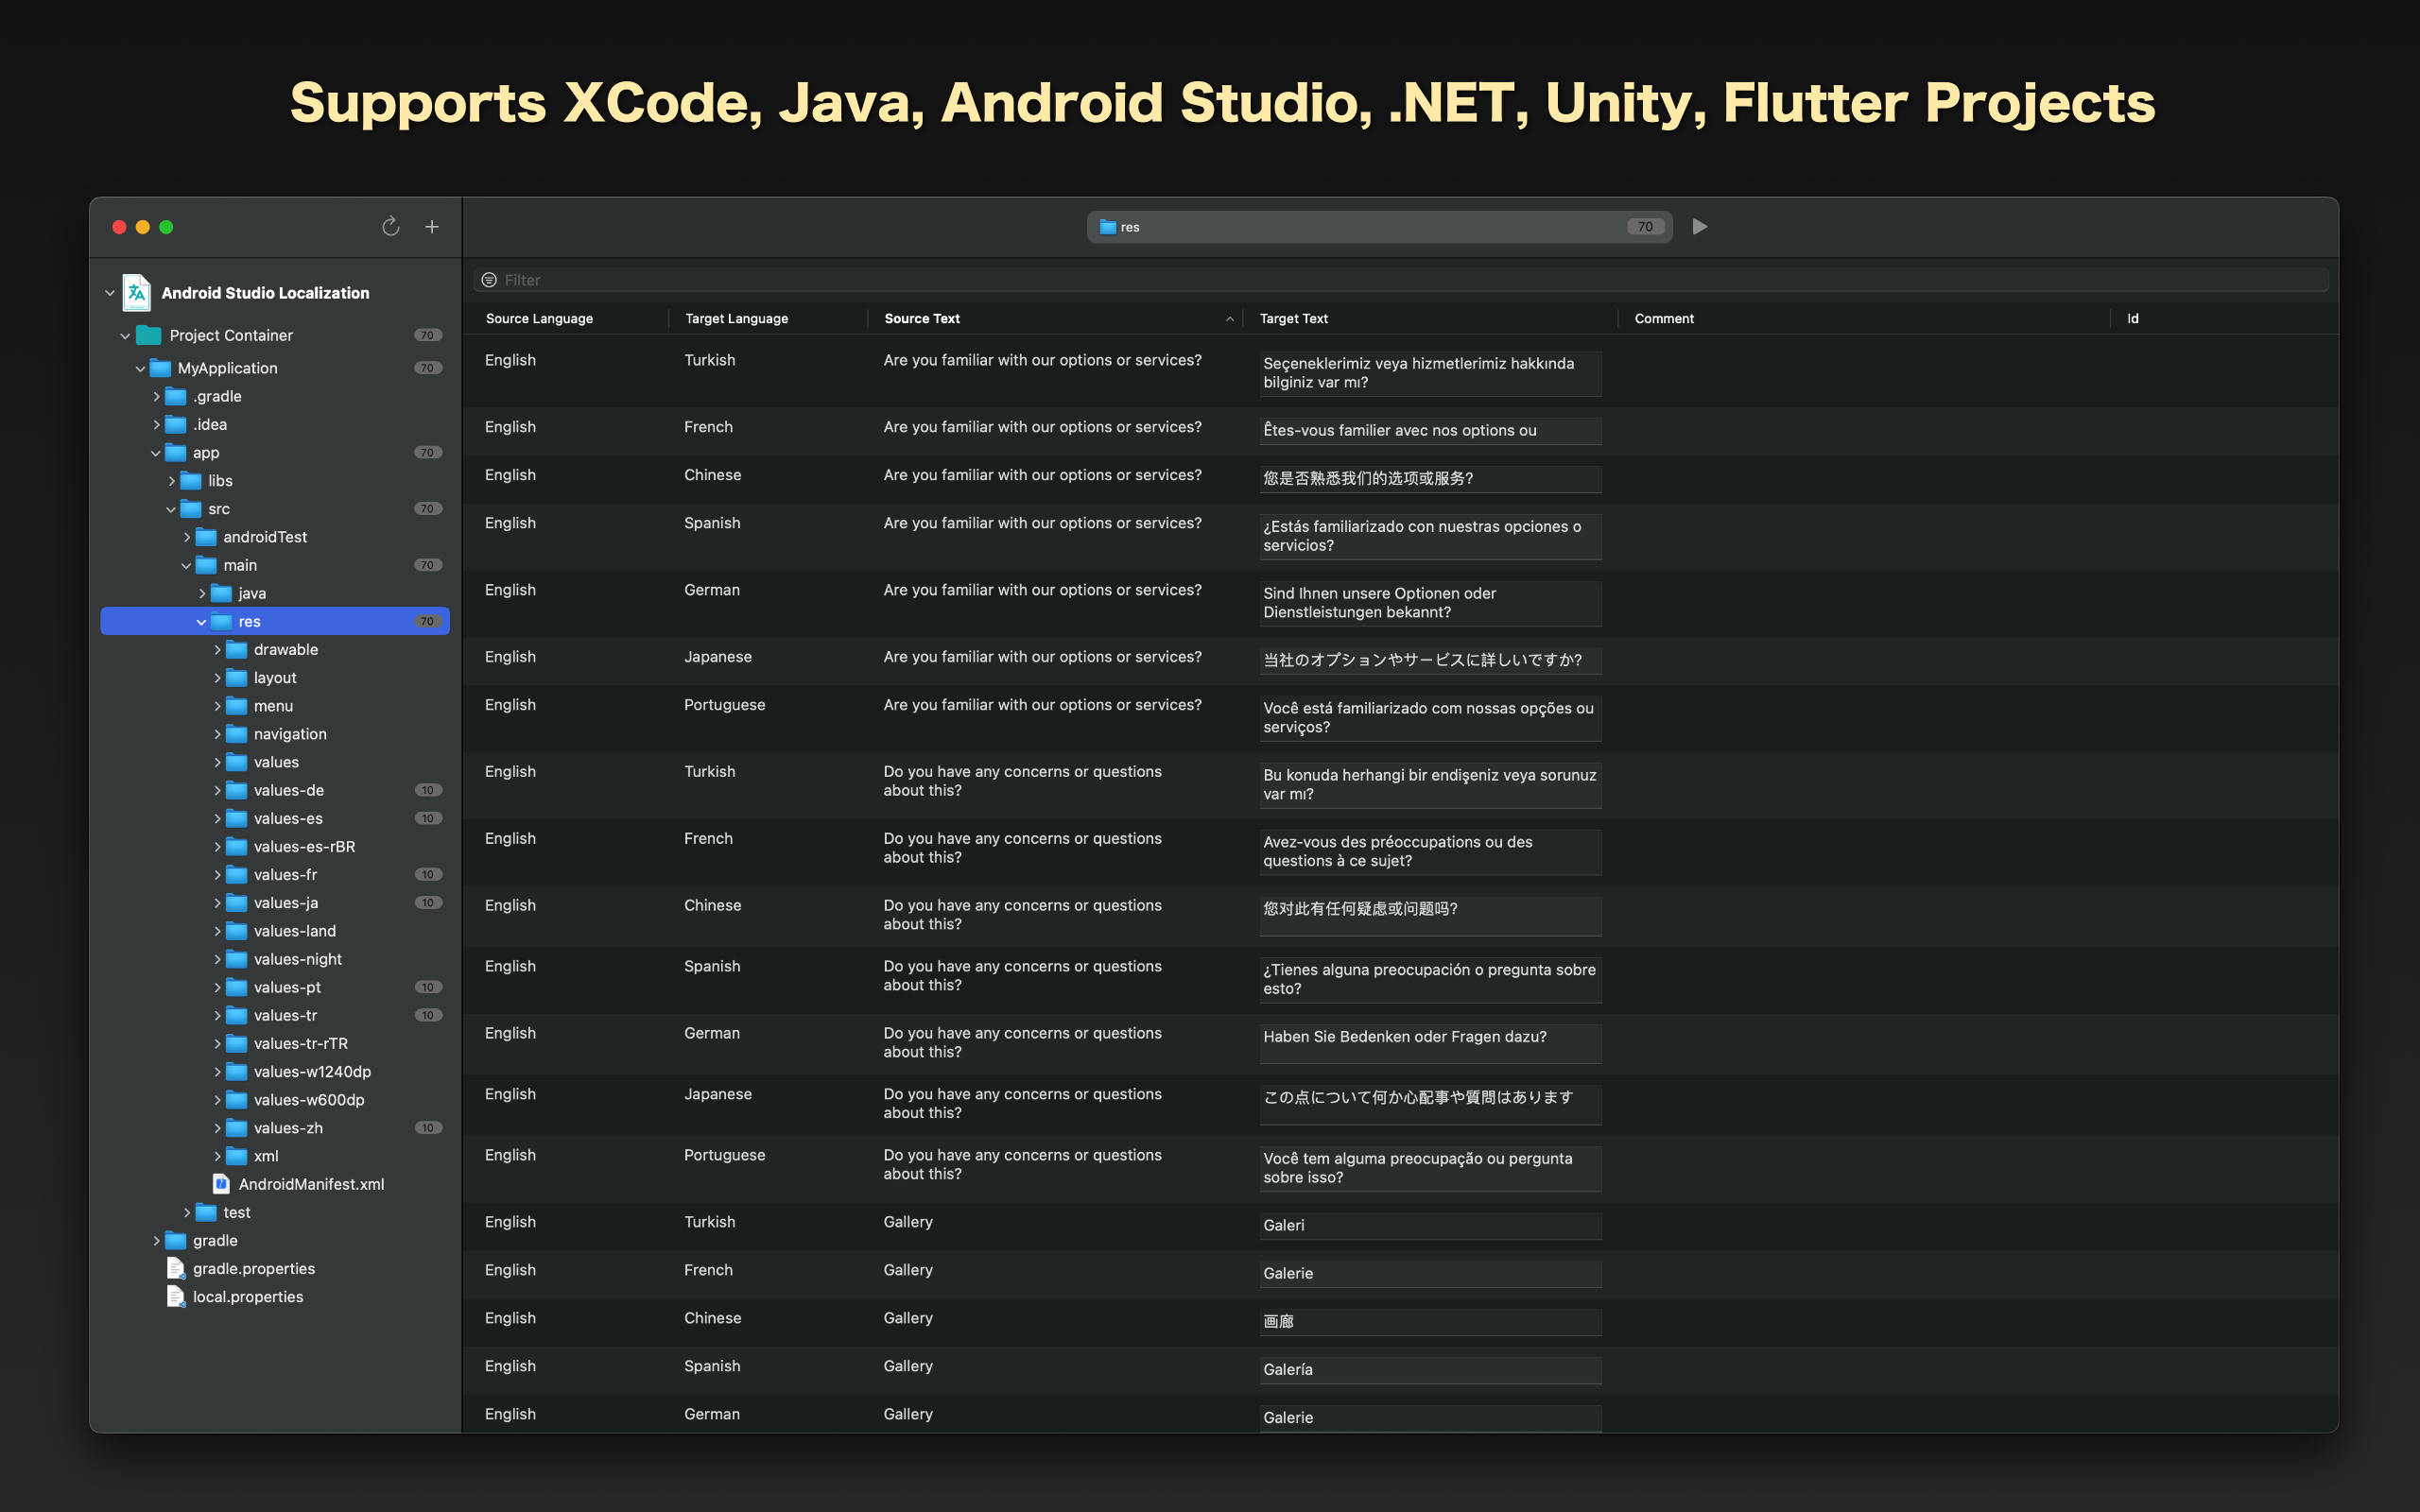Select the values-tr-rTR folder
The width and height of the screenshot is (2420, 1512).
[275, 1043]
